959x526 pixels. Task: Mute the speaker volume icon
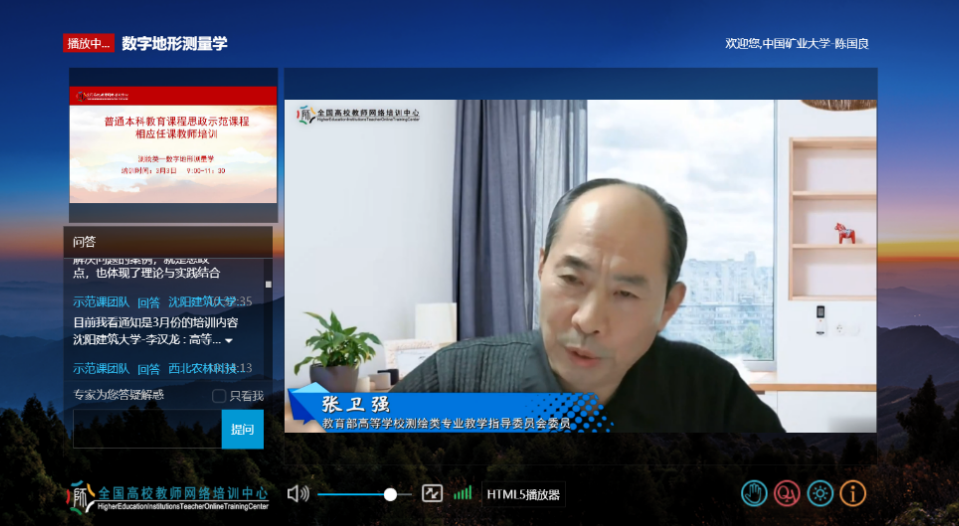[x=297, y=493]
